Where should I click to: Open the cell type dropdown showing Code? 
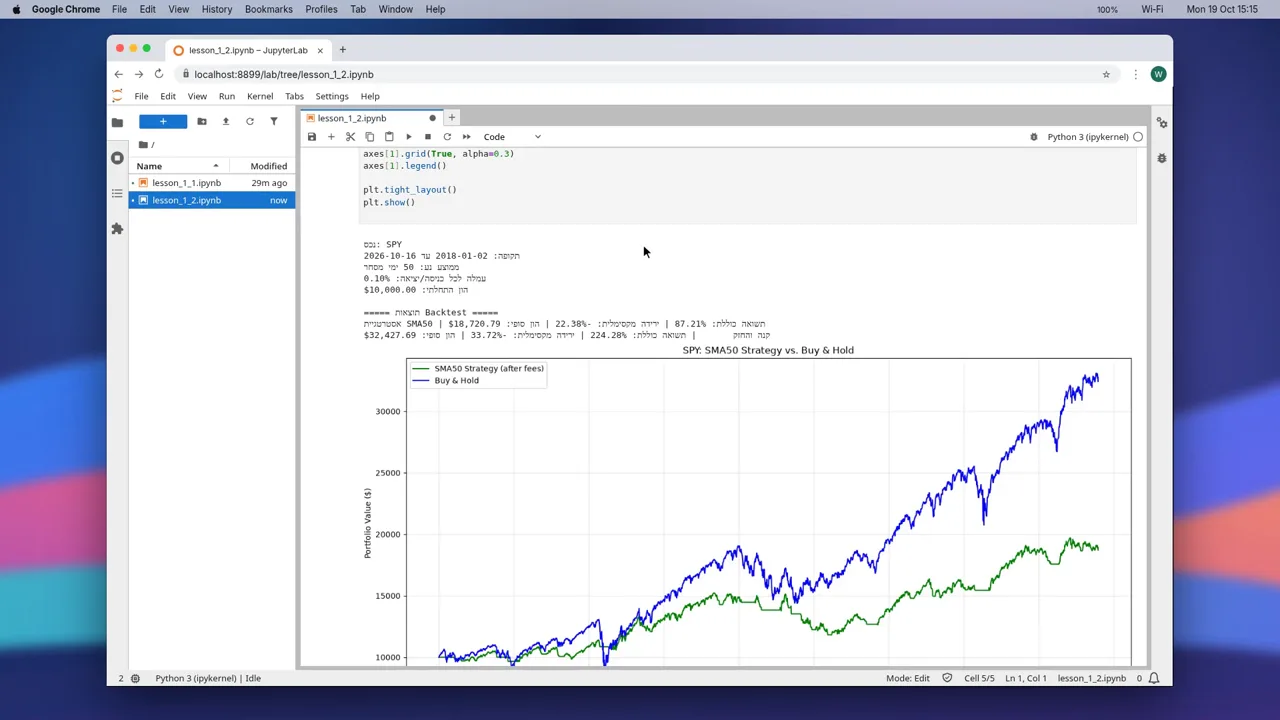point(512,137)
